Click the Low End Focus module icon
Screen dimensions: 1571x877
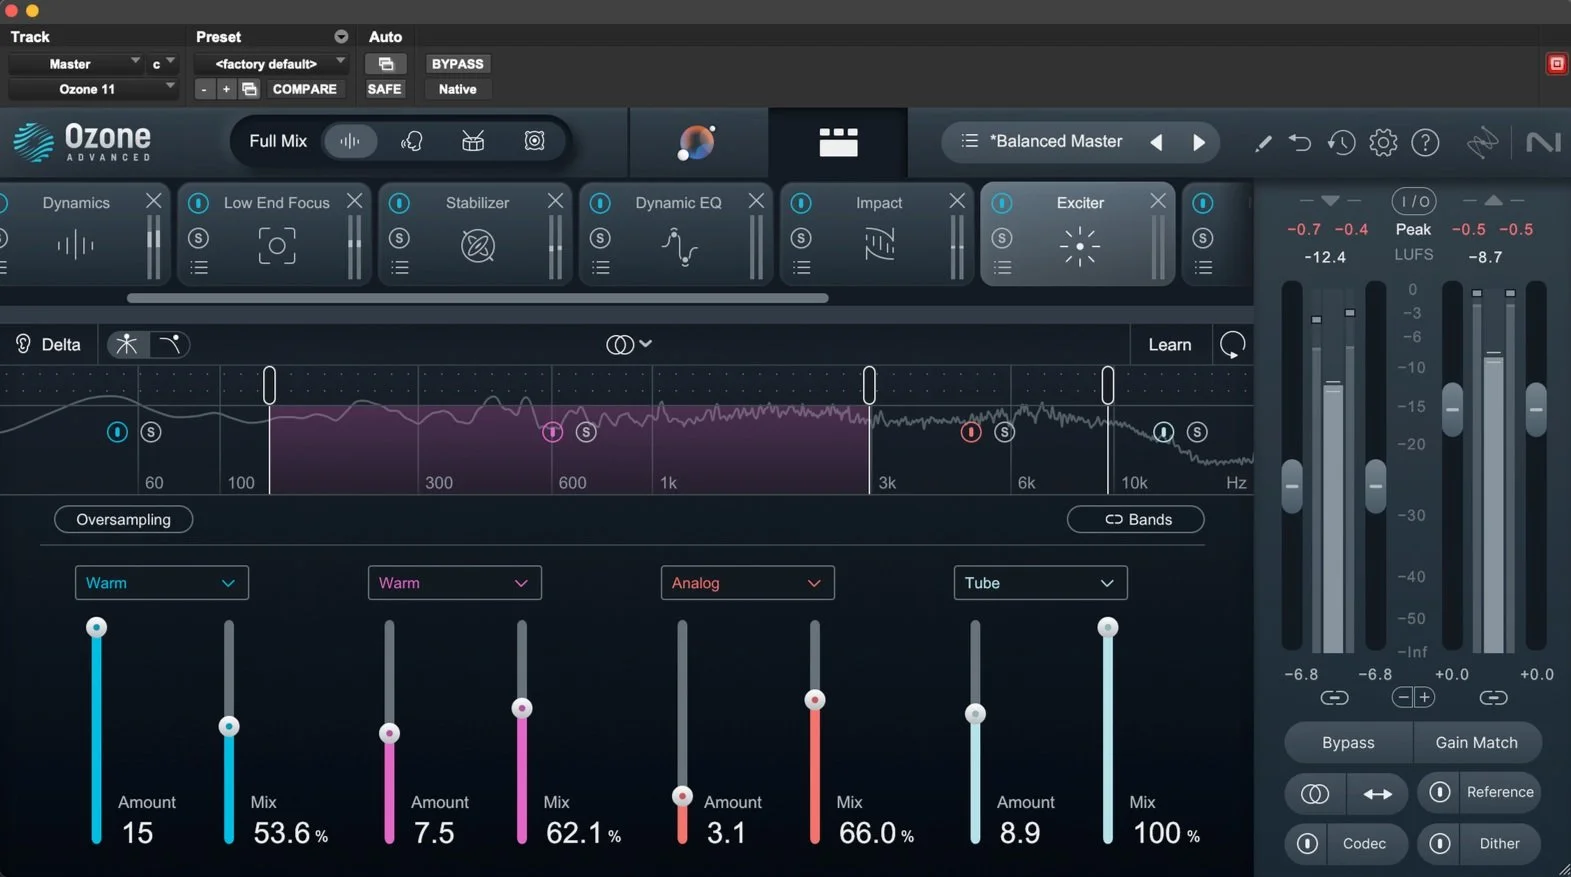277,246
